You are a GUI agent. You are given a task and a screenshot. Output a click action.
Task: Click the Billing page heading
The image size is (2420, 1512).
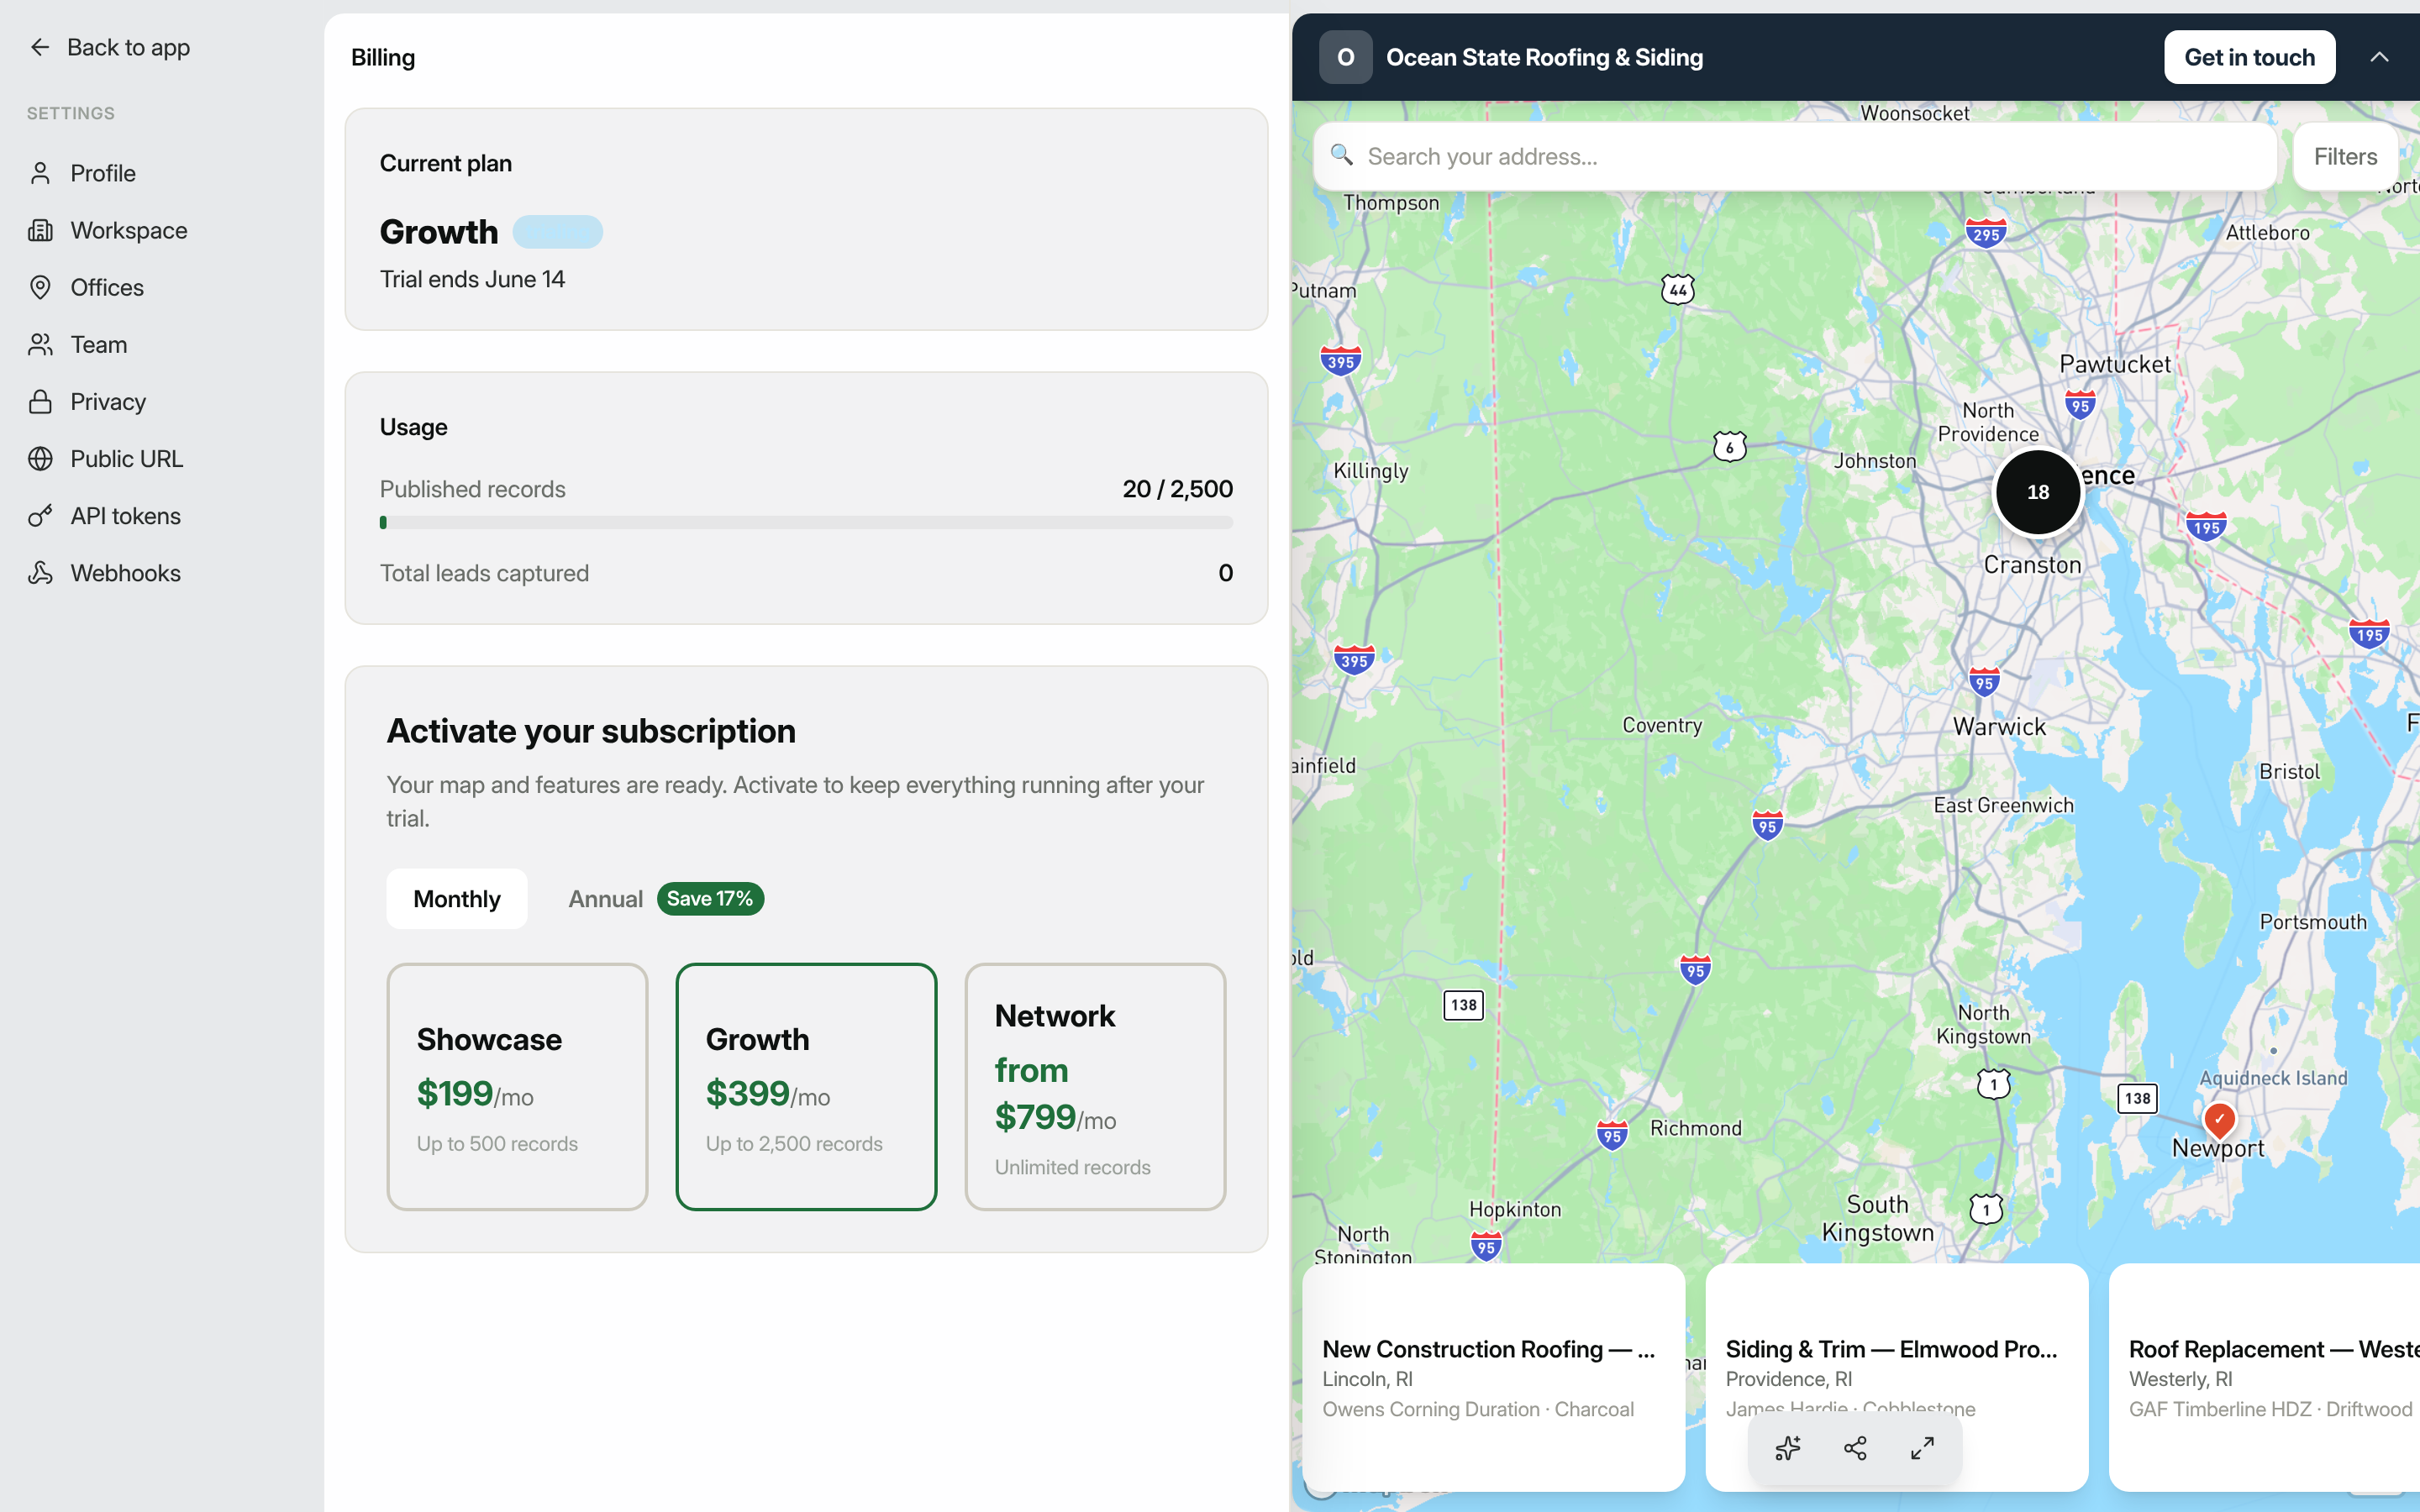tap(383, 57)
